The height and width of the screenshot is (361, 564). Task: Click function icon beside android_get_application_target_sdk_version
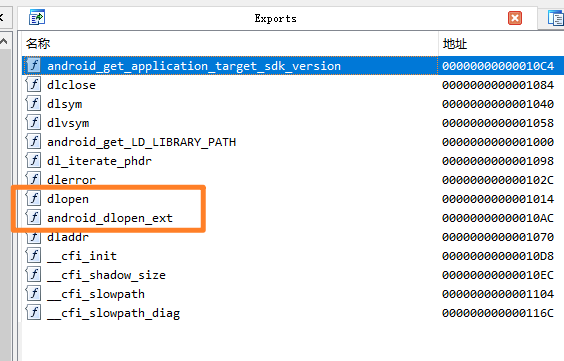click(33, 65)
